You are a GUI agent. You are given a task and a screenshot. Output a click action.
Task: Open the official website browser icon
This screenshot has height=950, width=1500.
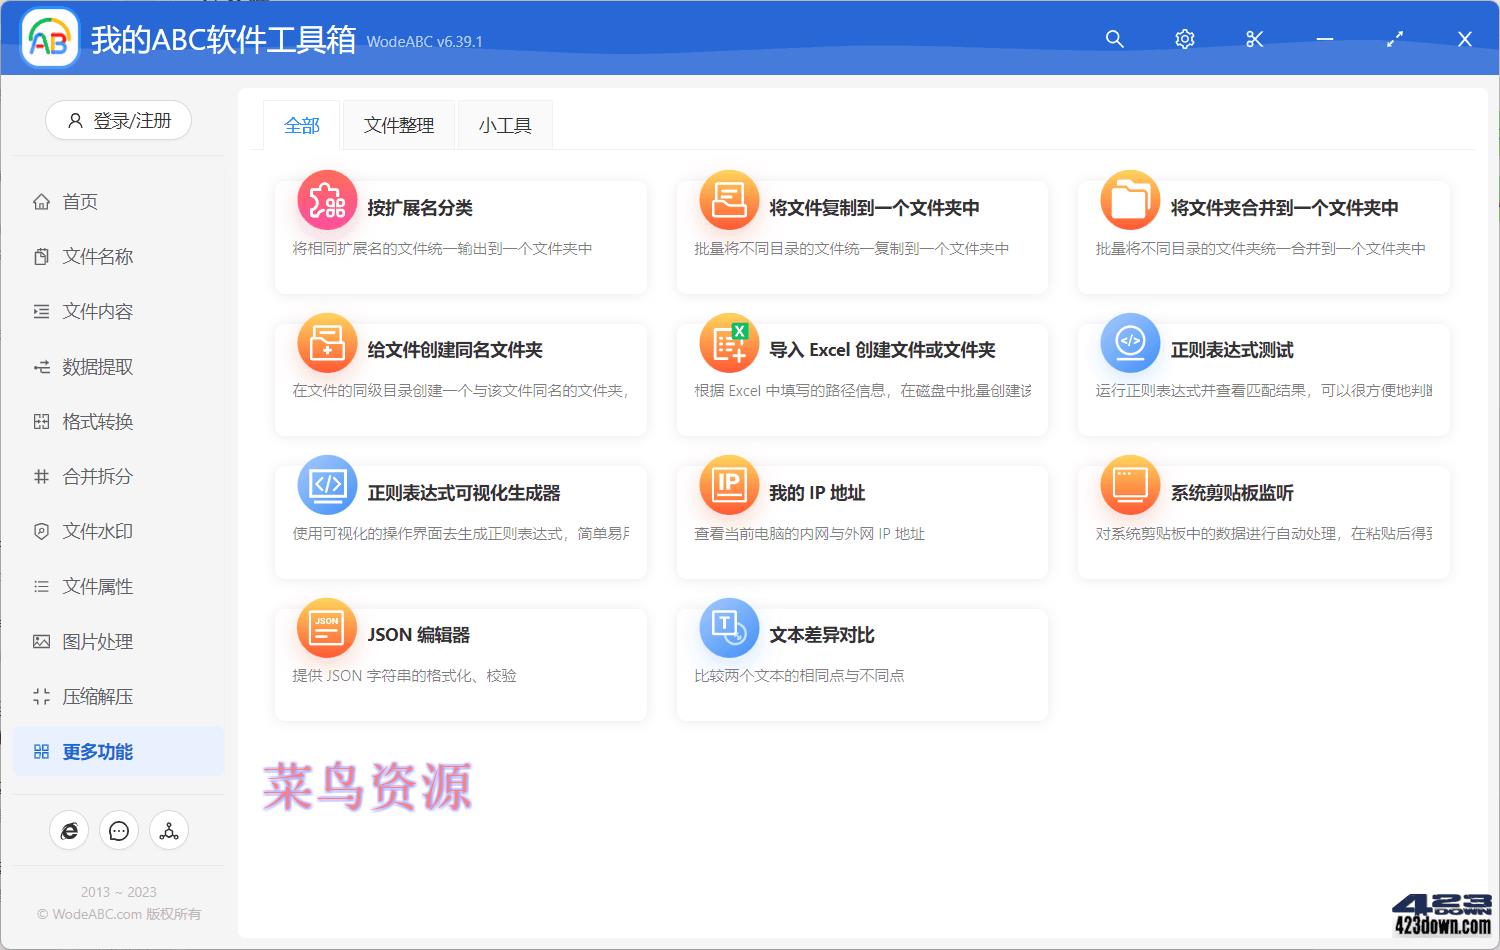coord(68,830)
